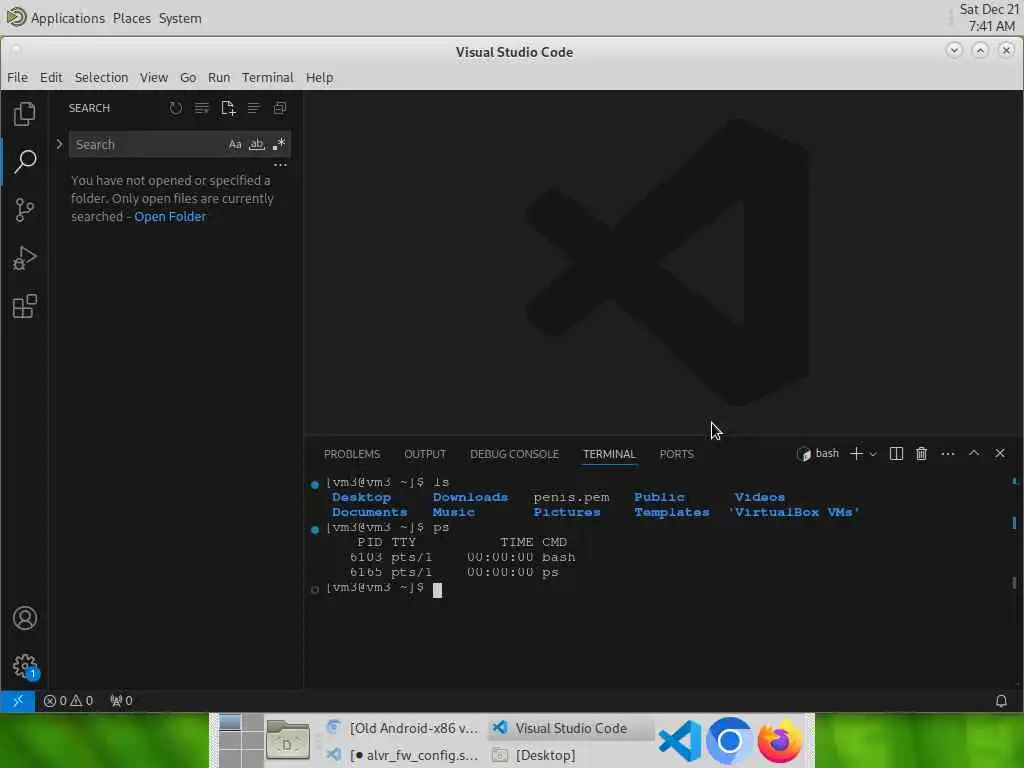Open the View menu
This screenshot has width=1024, height=768.
point(153,77)
